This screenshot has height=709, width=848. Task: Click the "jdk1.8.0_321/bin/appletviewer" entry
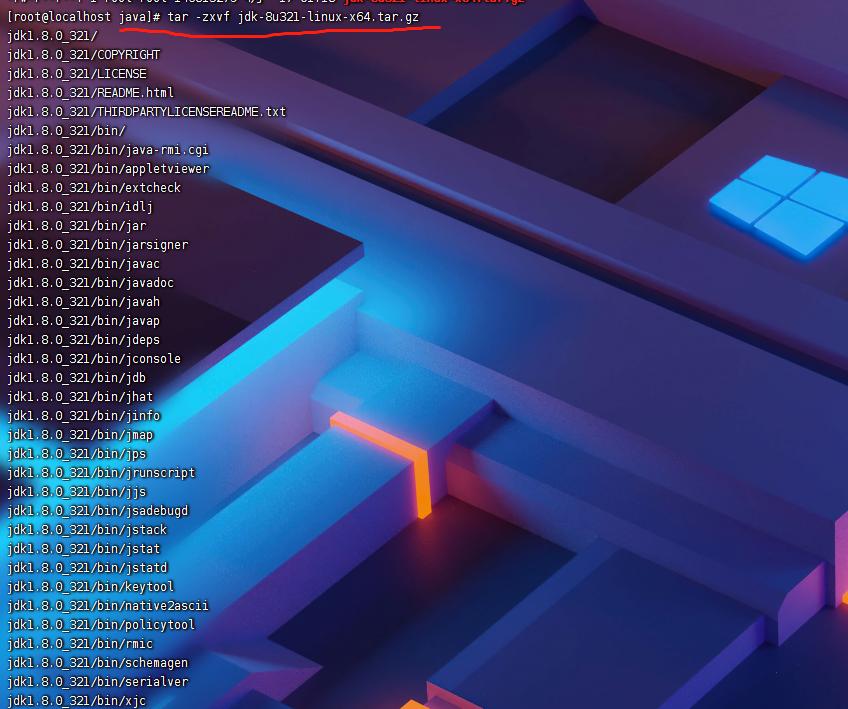tap(108, 169)
